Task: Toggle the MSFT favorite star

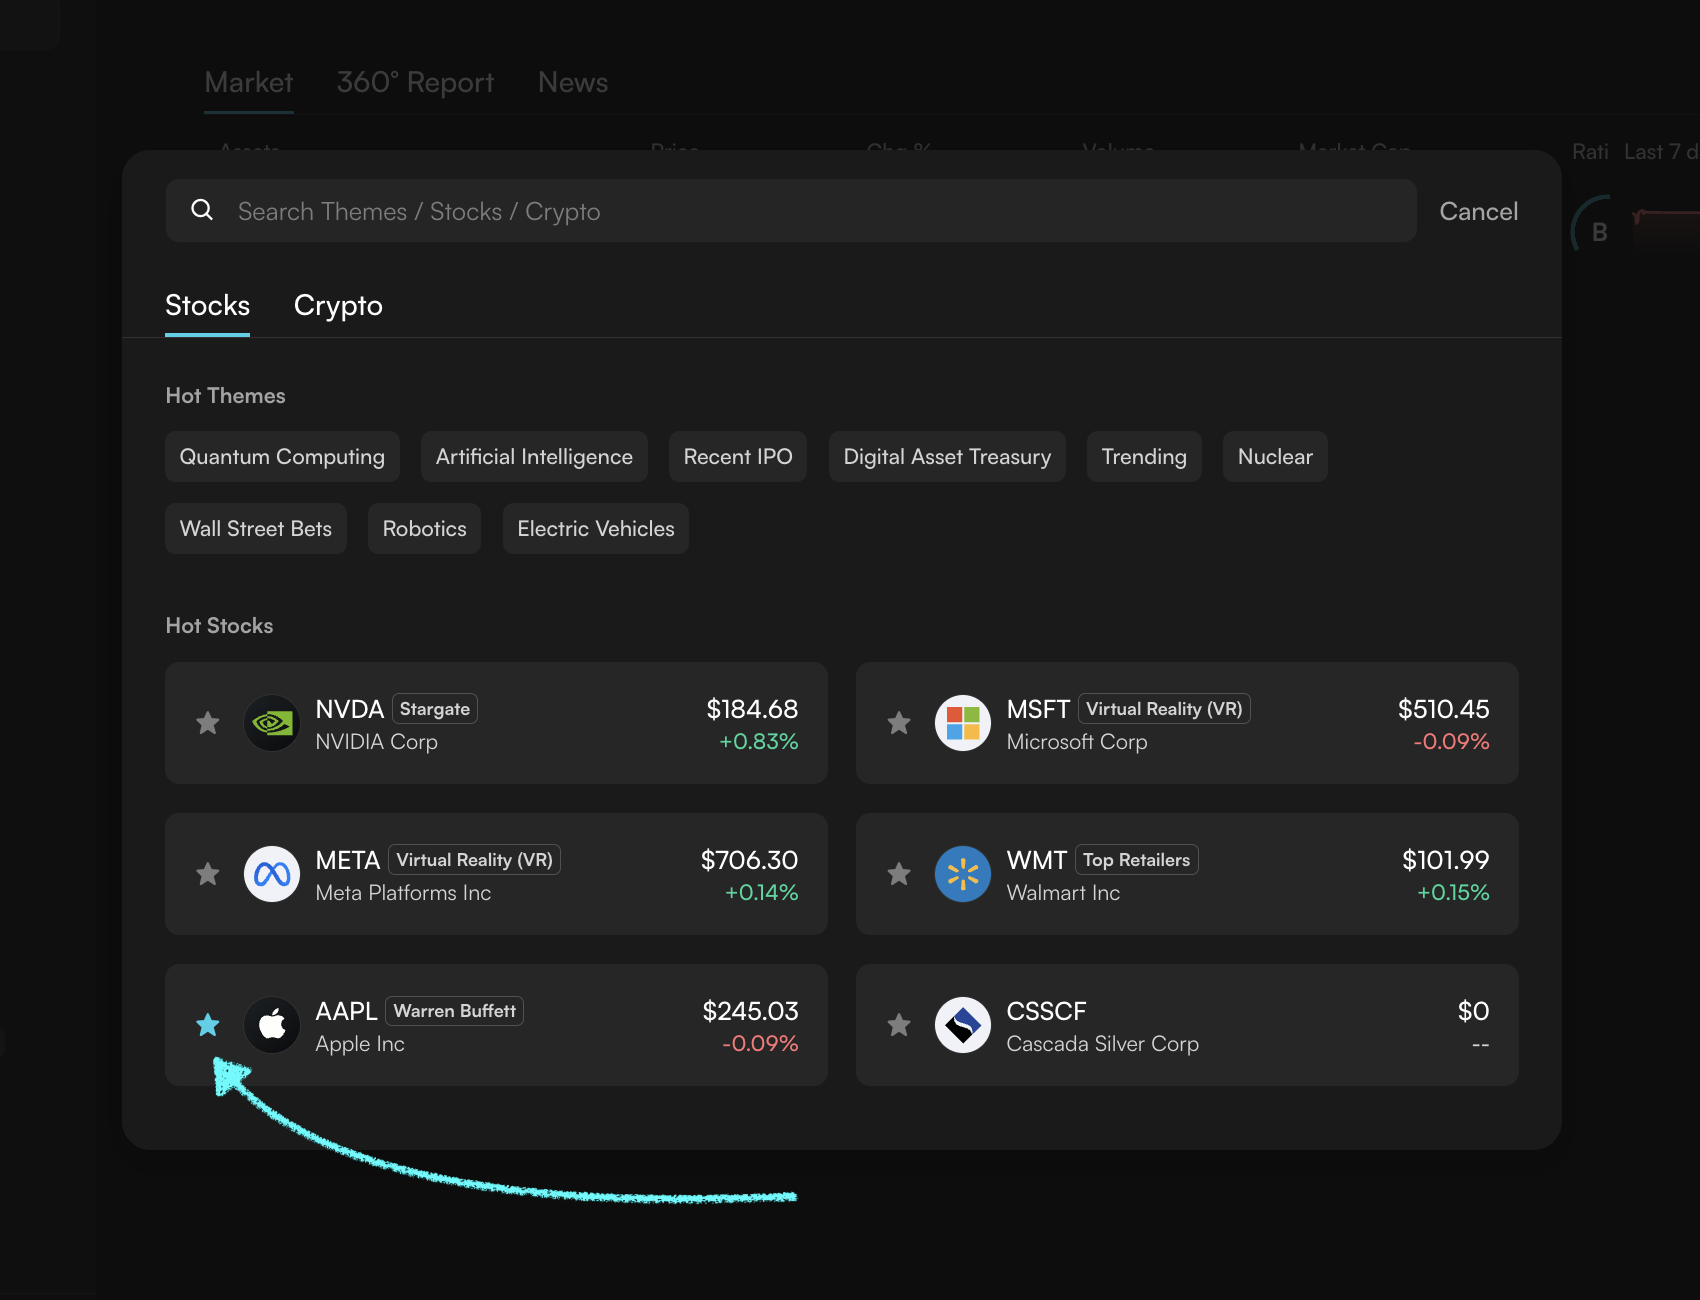Action: pyautogui.click(x=899, y=723)
